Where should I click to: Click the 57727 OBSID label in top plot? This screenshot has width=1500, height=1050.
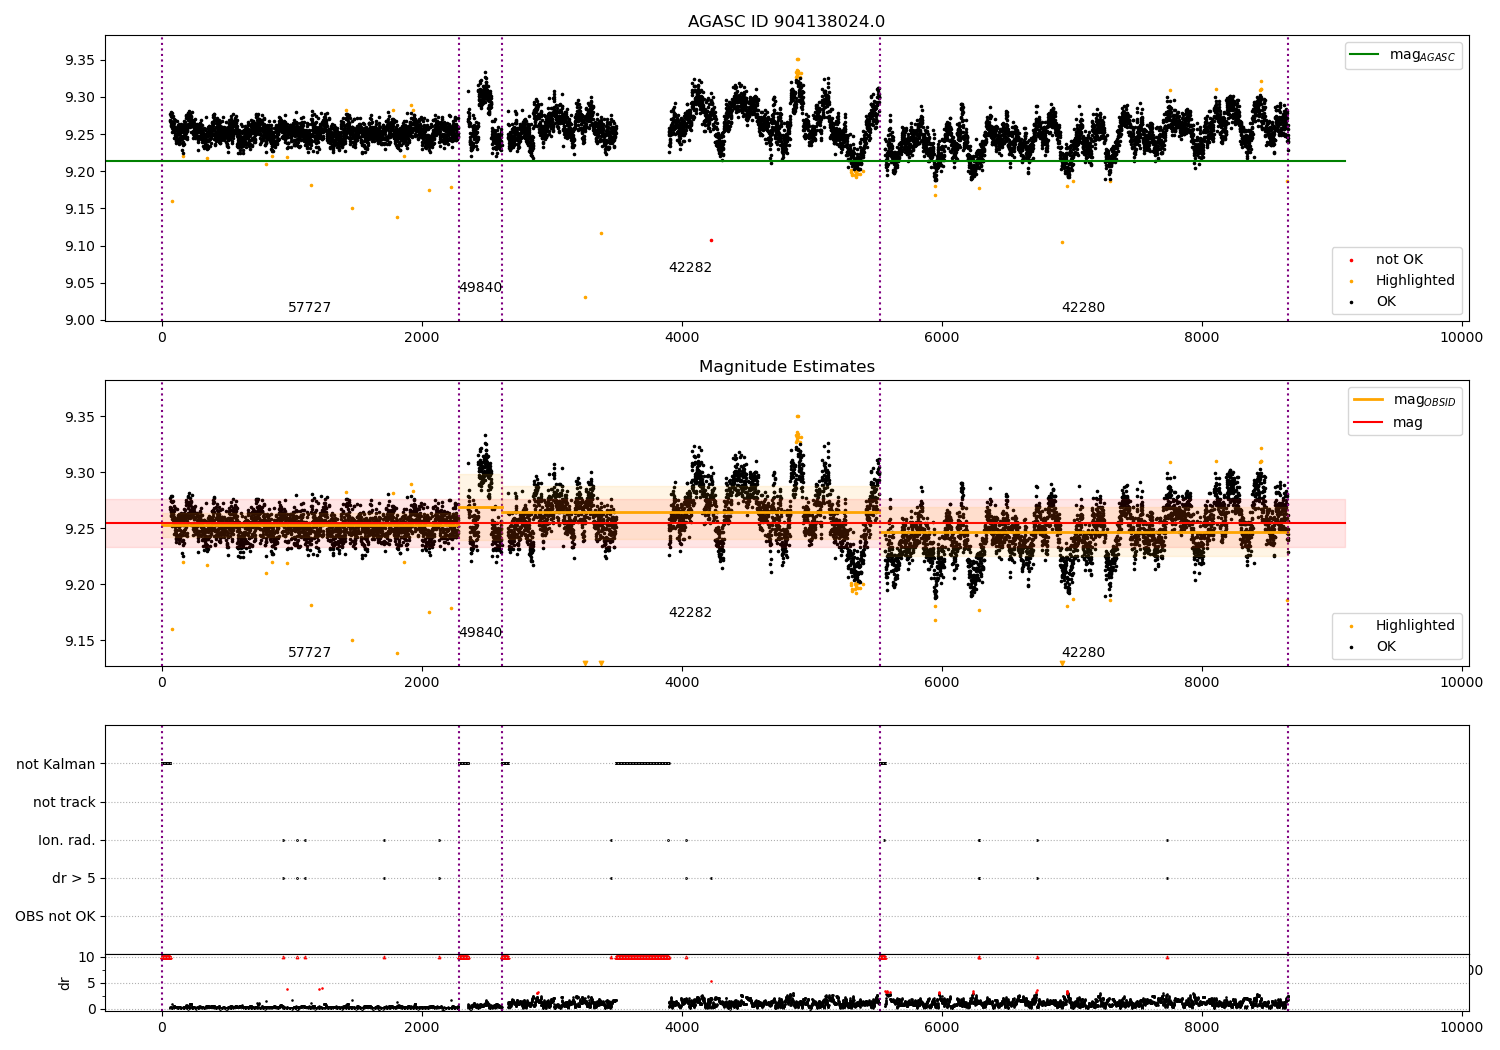coord(309,308)
